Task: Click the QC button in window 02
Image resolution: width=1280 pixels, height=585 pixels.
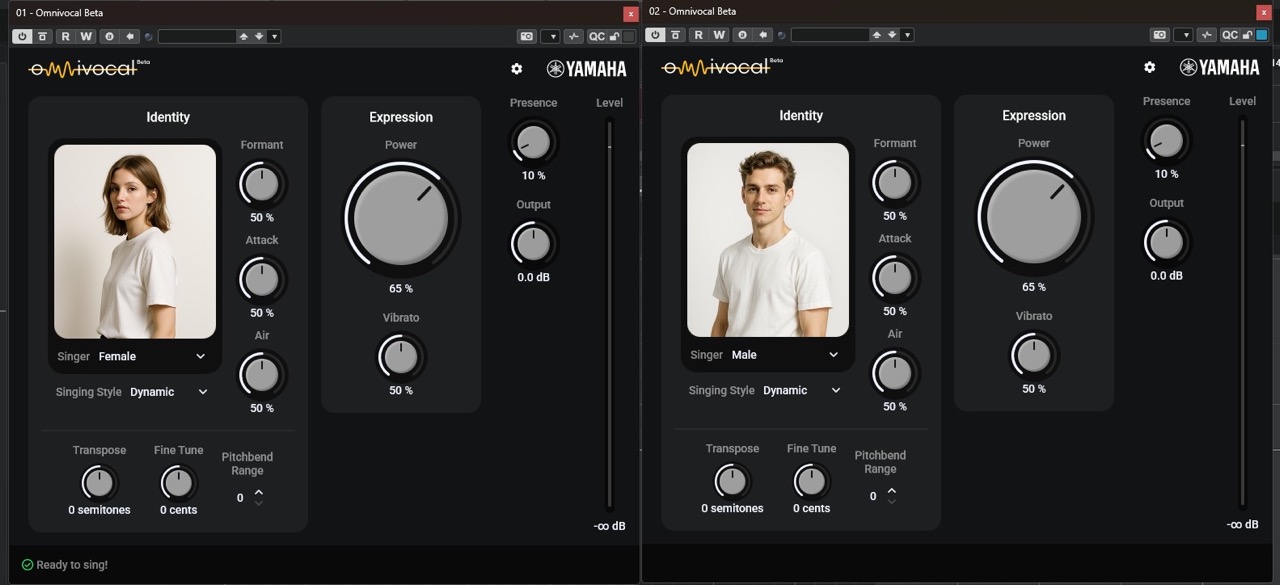Action: coord(1229,35)
